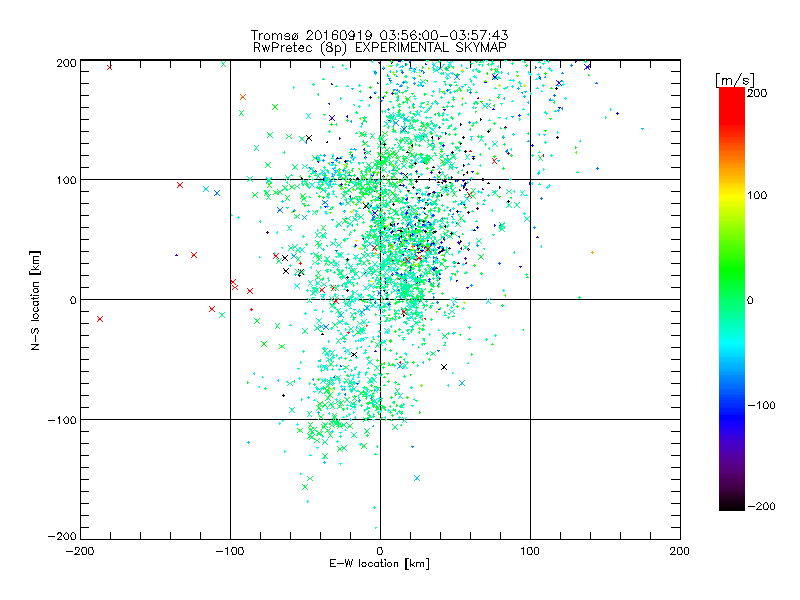800x600 pixels.
Task: Click the colorbar tick label '100'
Action: [757, 195]
